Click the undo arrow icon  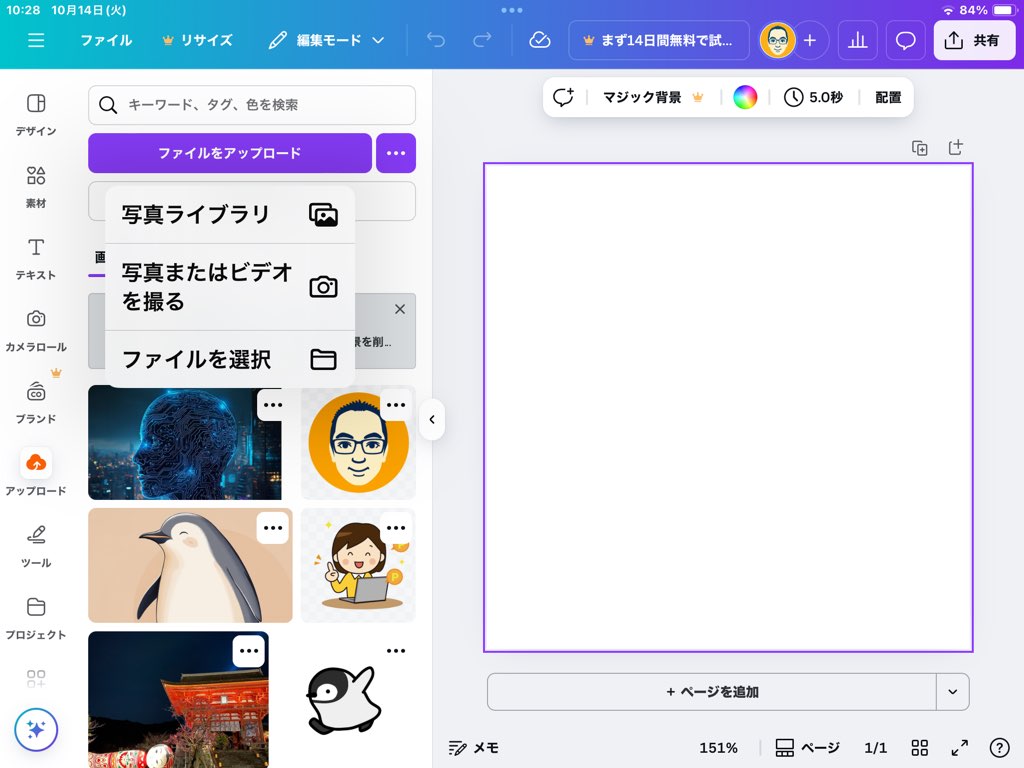click(x=436, y=41)
